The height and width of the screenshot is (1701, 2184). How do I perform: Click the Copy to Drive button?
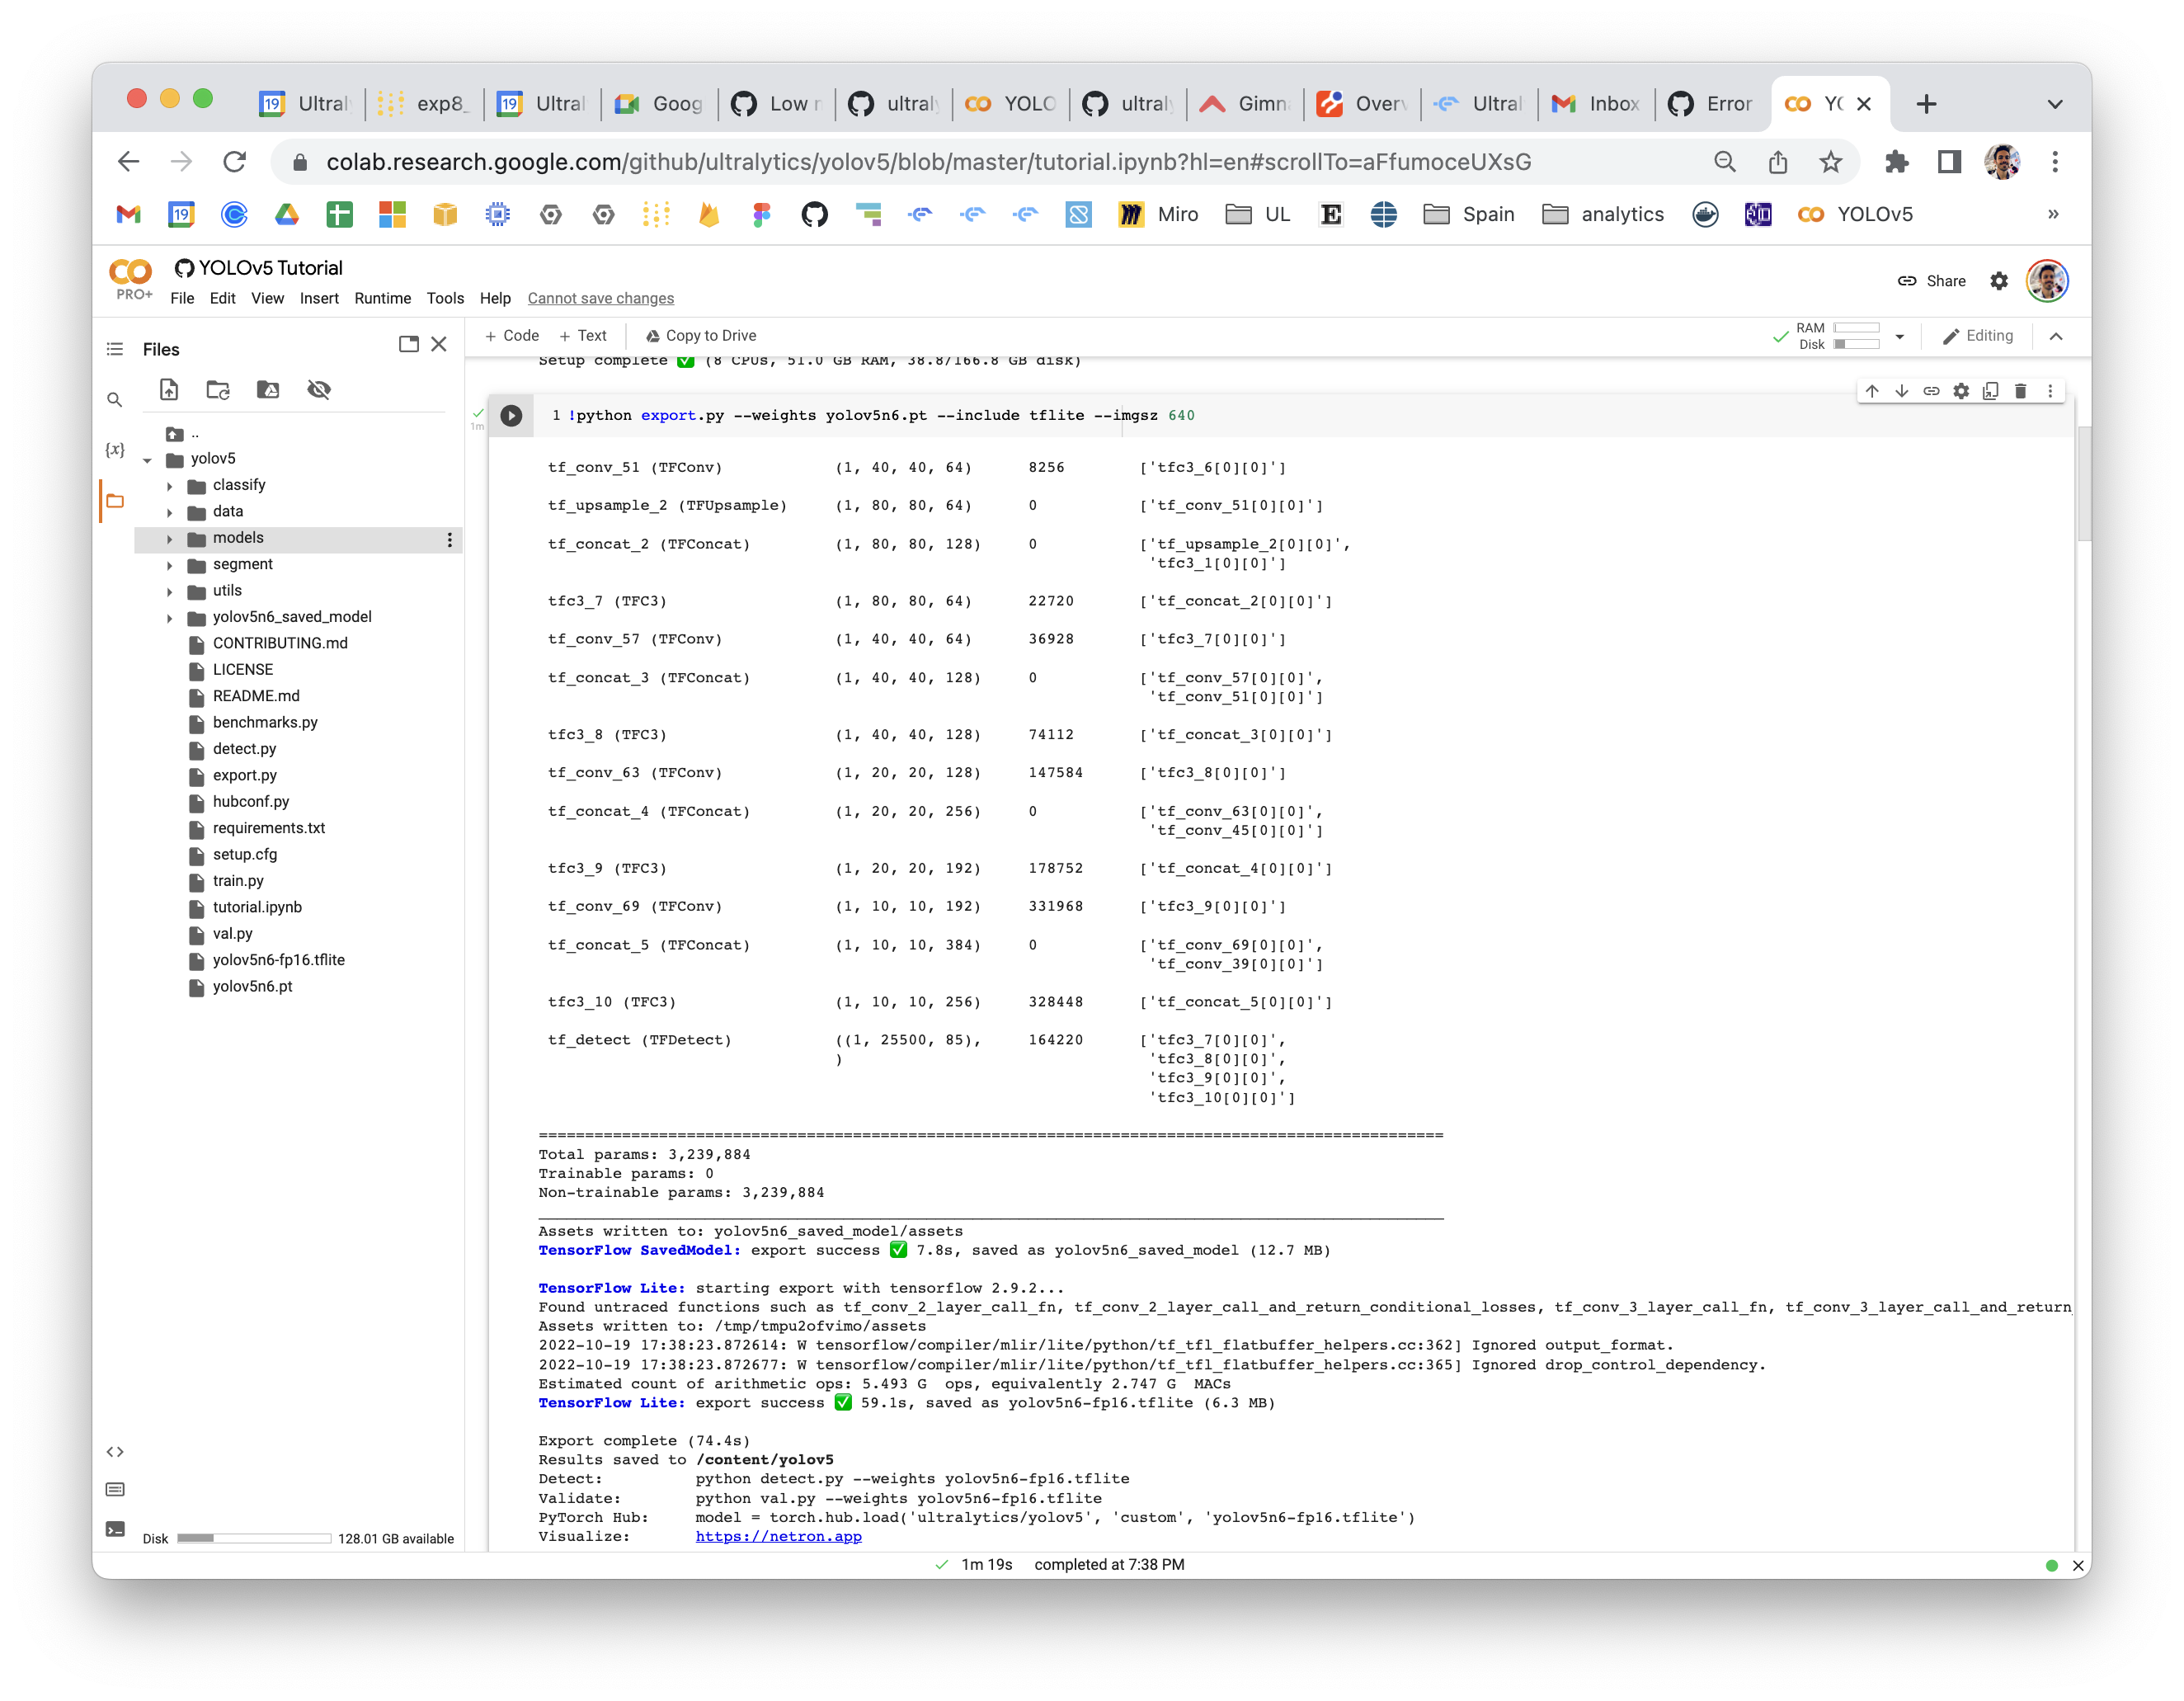[x=700, y=335]
